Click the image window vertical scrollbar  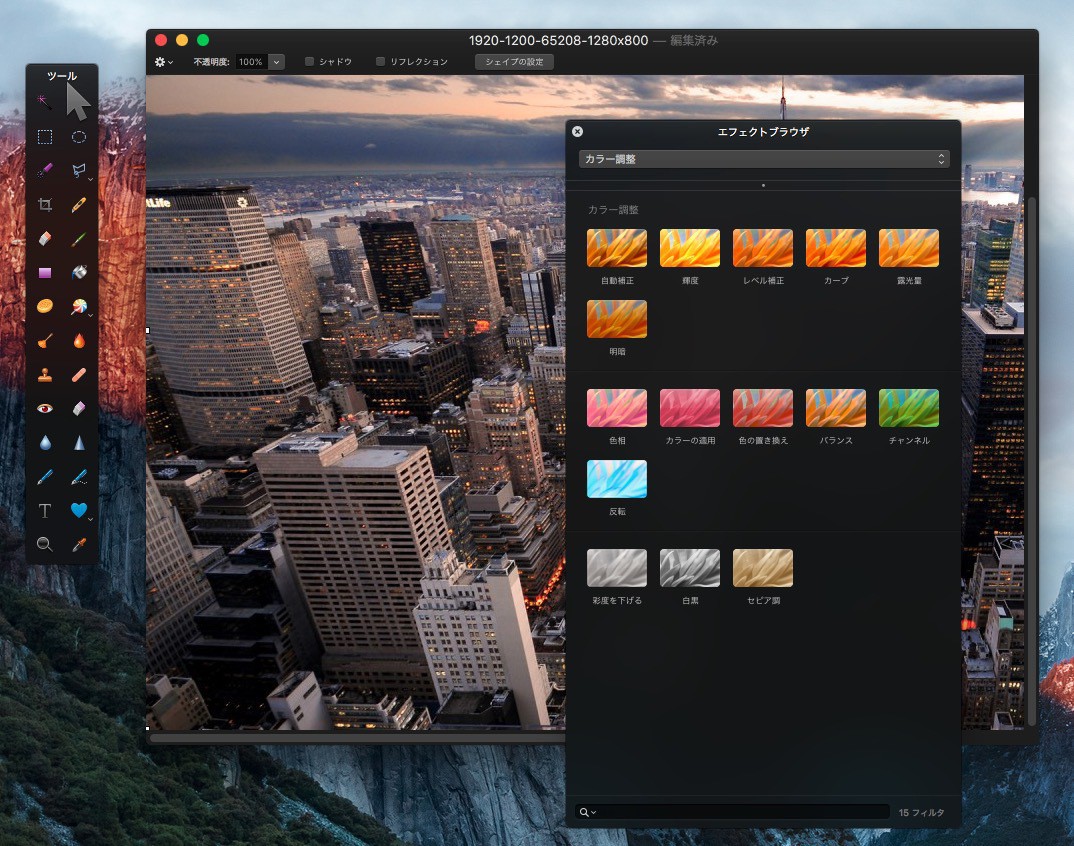(x=1032, y=460)
